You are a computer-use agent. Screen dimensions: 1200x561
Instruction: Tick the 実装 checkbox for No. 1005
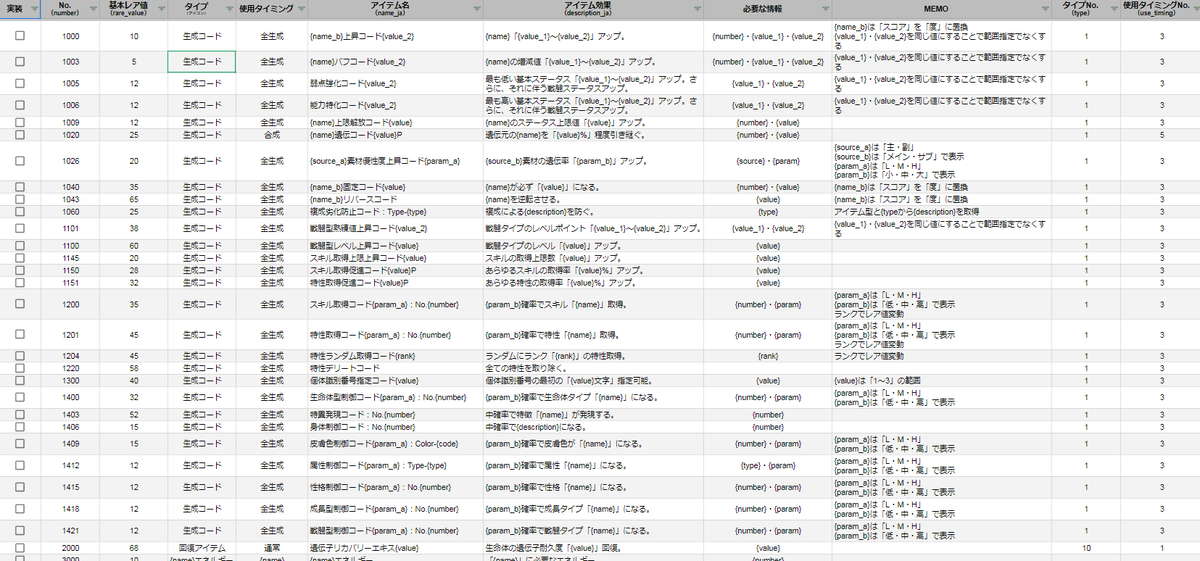point(20,84)
